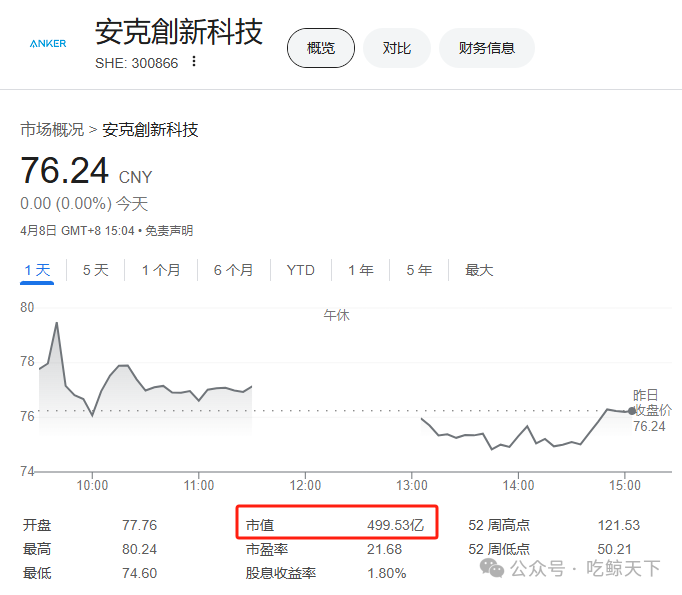This screenshot has width=682, height=595.
Task: Click the 市值 value 499.53亿
Action: pyautogui.click(x=395, y=525)
